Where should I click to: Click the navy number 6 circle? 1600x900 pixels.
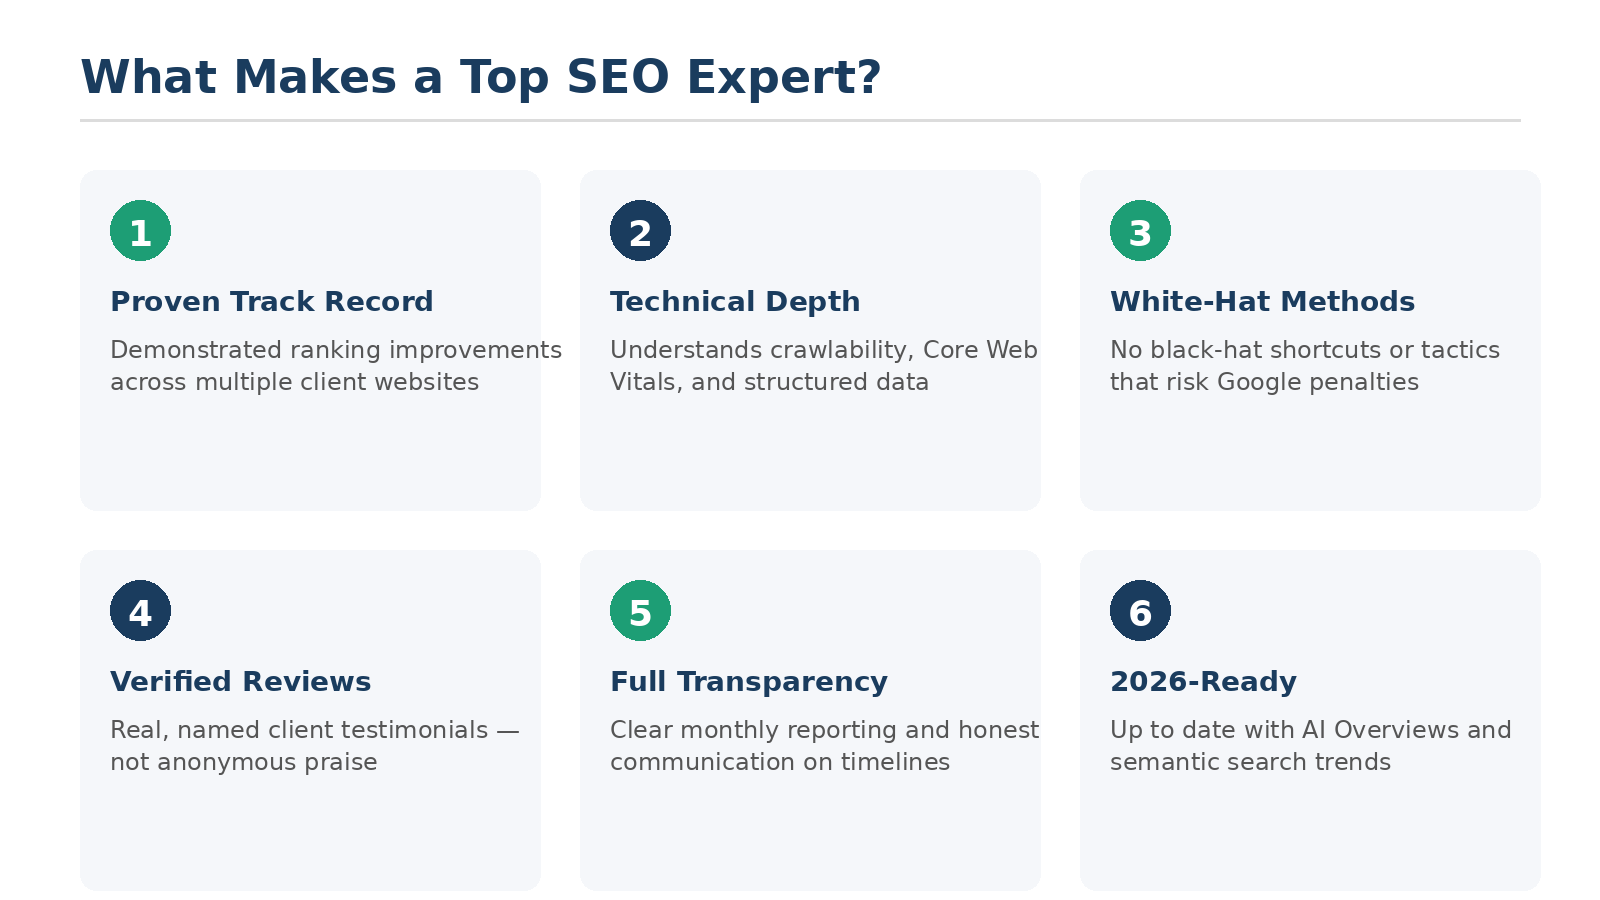coord(1140,611)
